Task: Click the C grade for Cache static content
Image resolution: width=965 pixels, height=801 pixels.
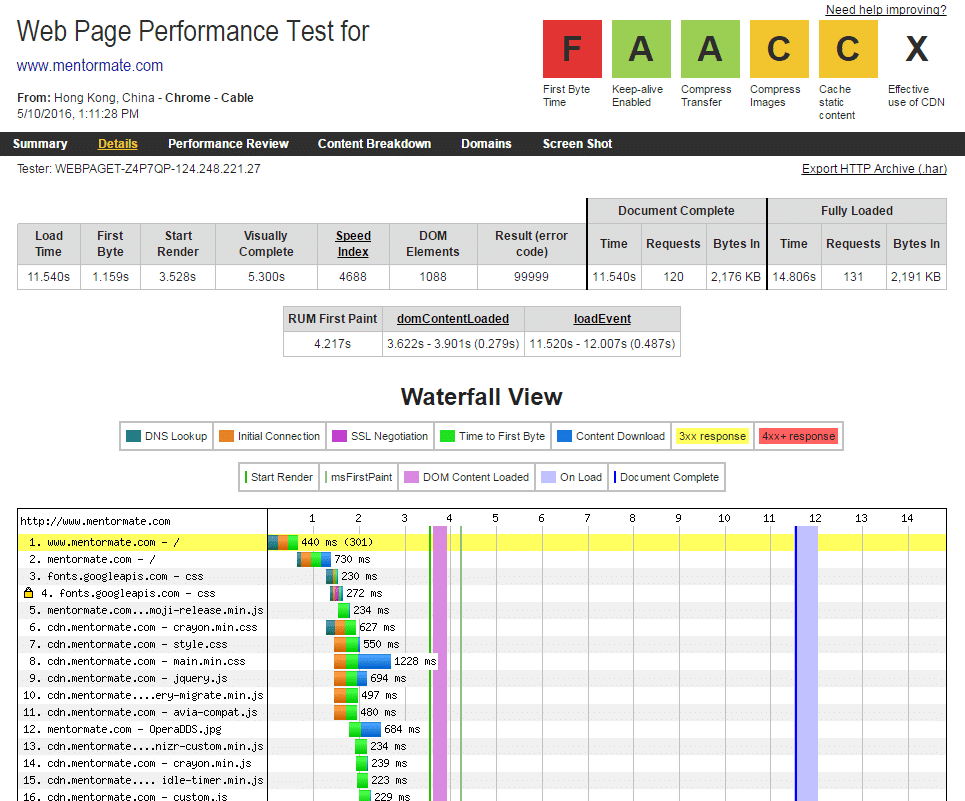Action: (x=847, y=49)
